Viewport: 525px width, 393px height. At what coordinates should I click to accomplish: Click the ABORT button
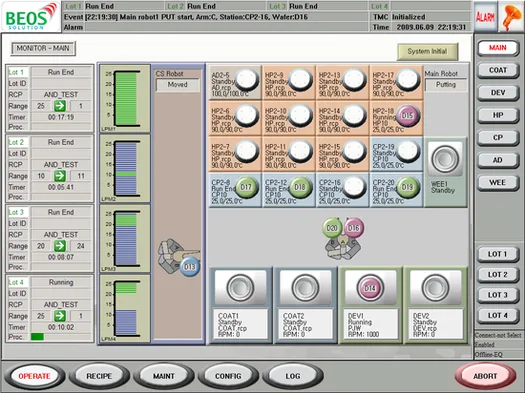(485, 376)
